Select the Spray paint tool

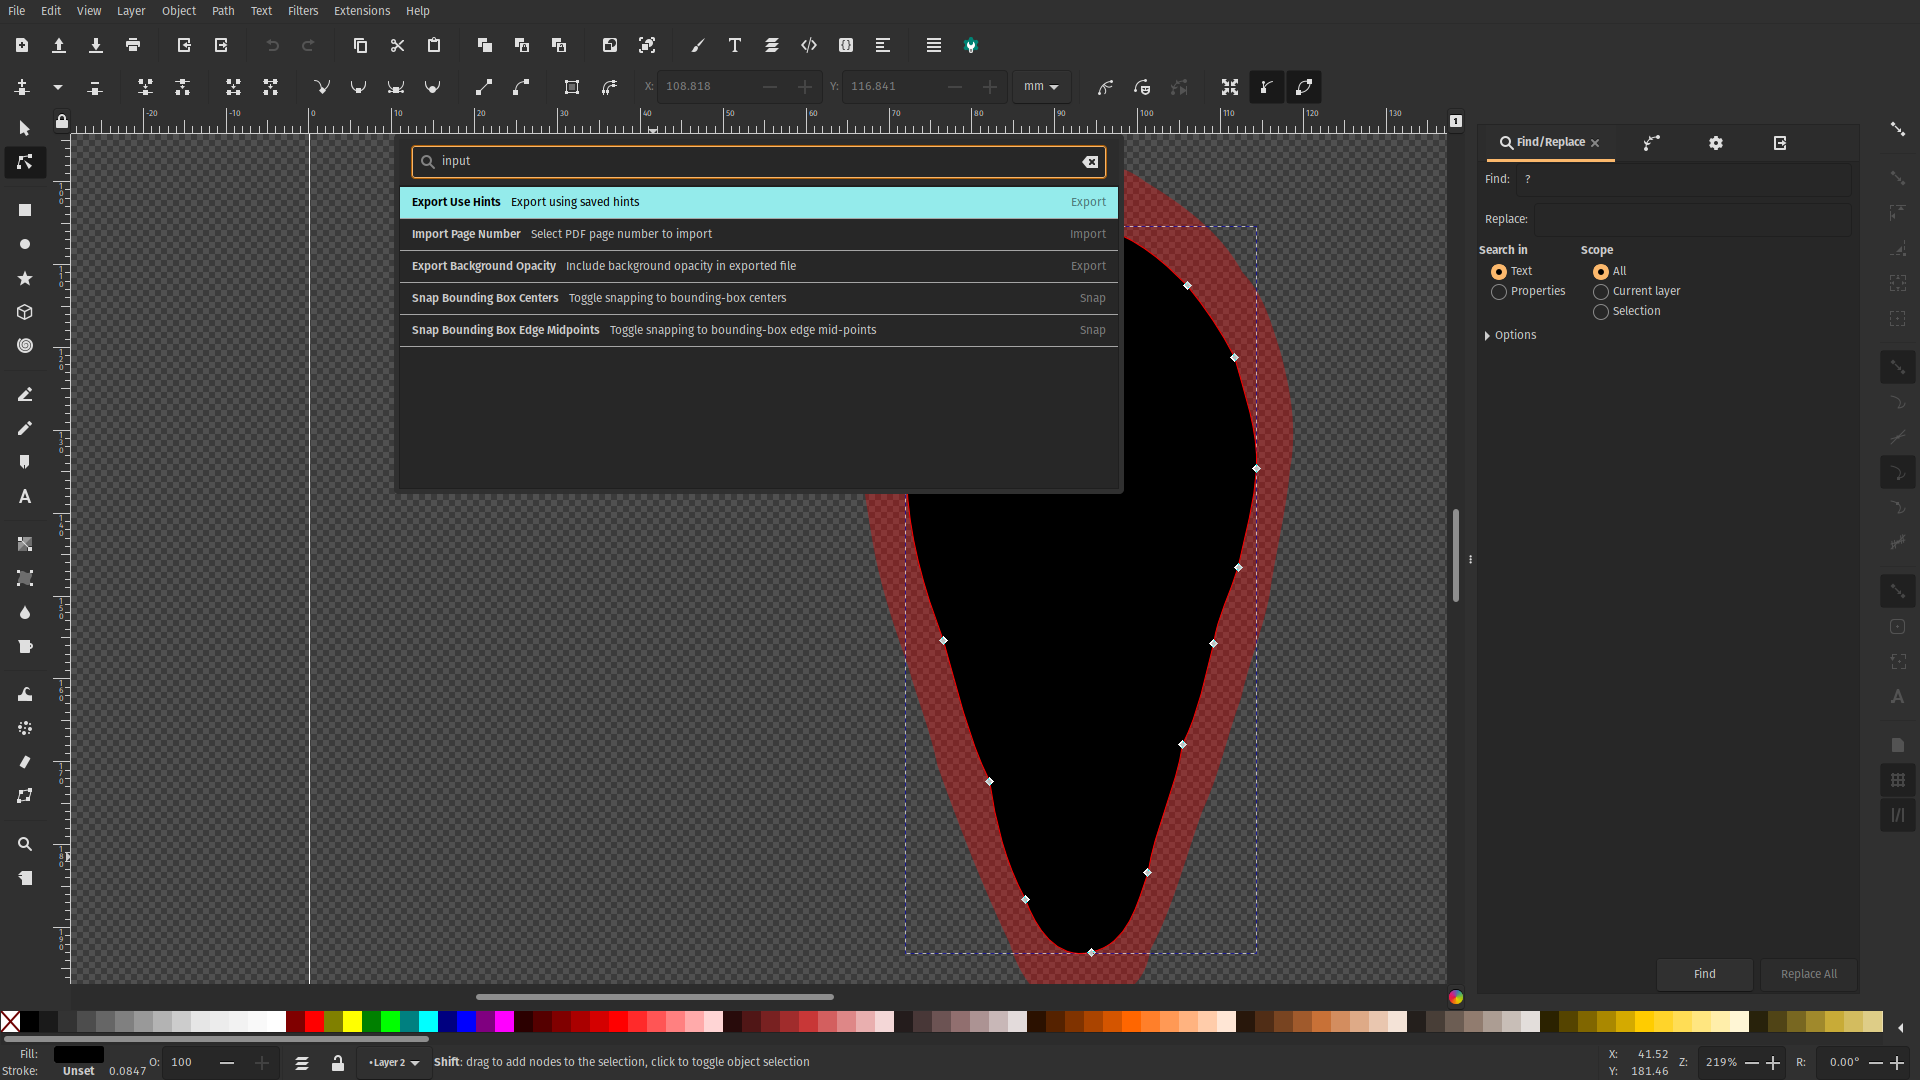[24, 727]
